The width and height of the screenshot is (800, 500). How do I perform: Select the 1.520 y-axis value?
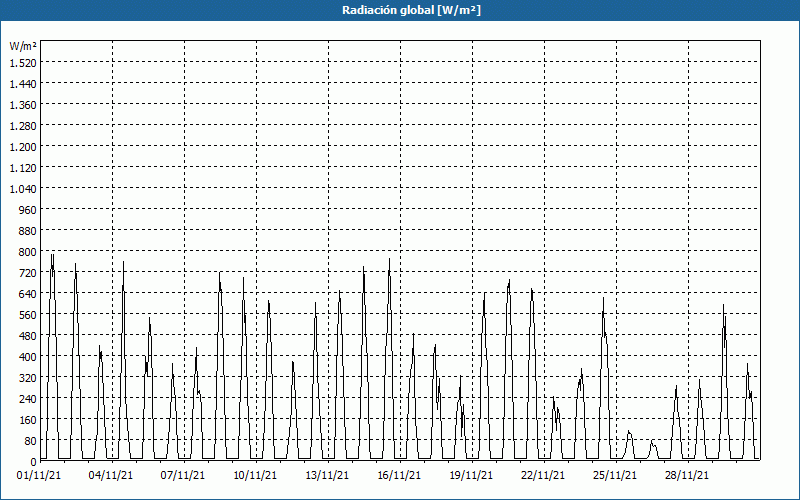pyautogui.click(x=23, y=63)
